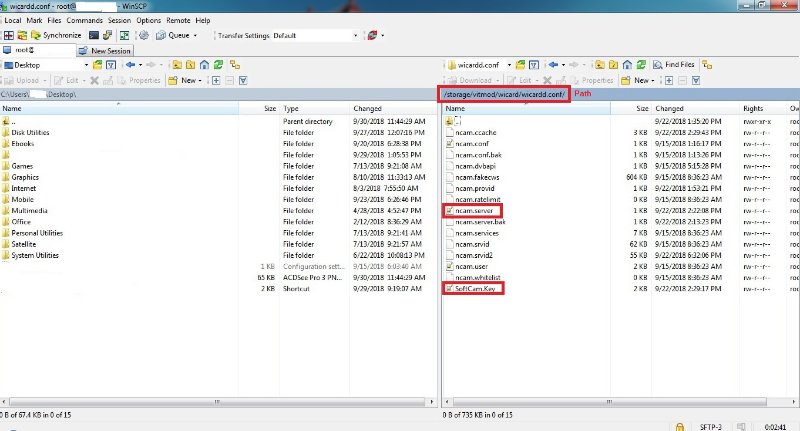
Task: Refresh the remote panel
Action: [x=641, y=65]
